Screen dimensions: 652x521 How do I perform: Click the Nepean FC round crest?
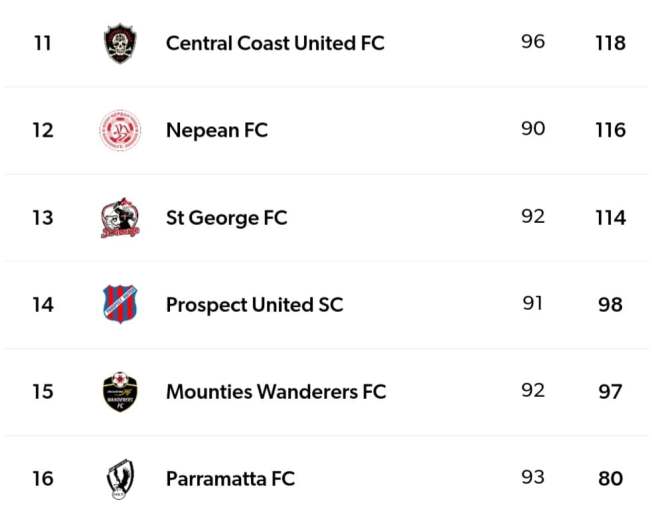click(x=120, y=130)
